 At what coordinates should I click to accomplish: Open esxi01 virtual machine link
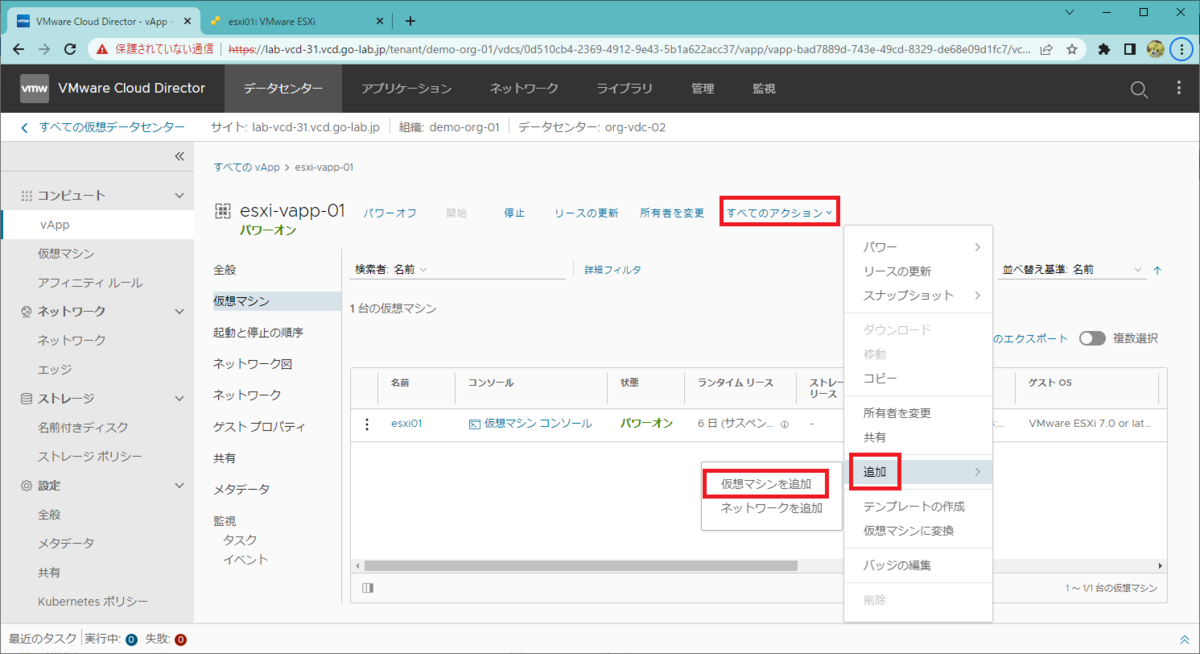pyautogui.click(x=406, y=424)
